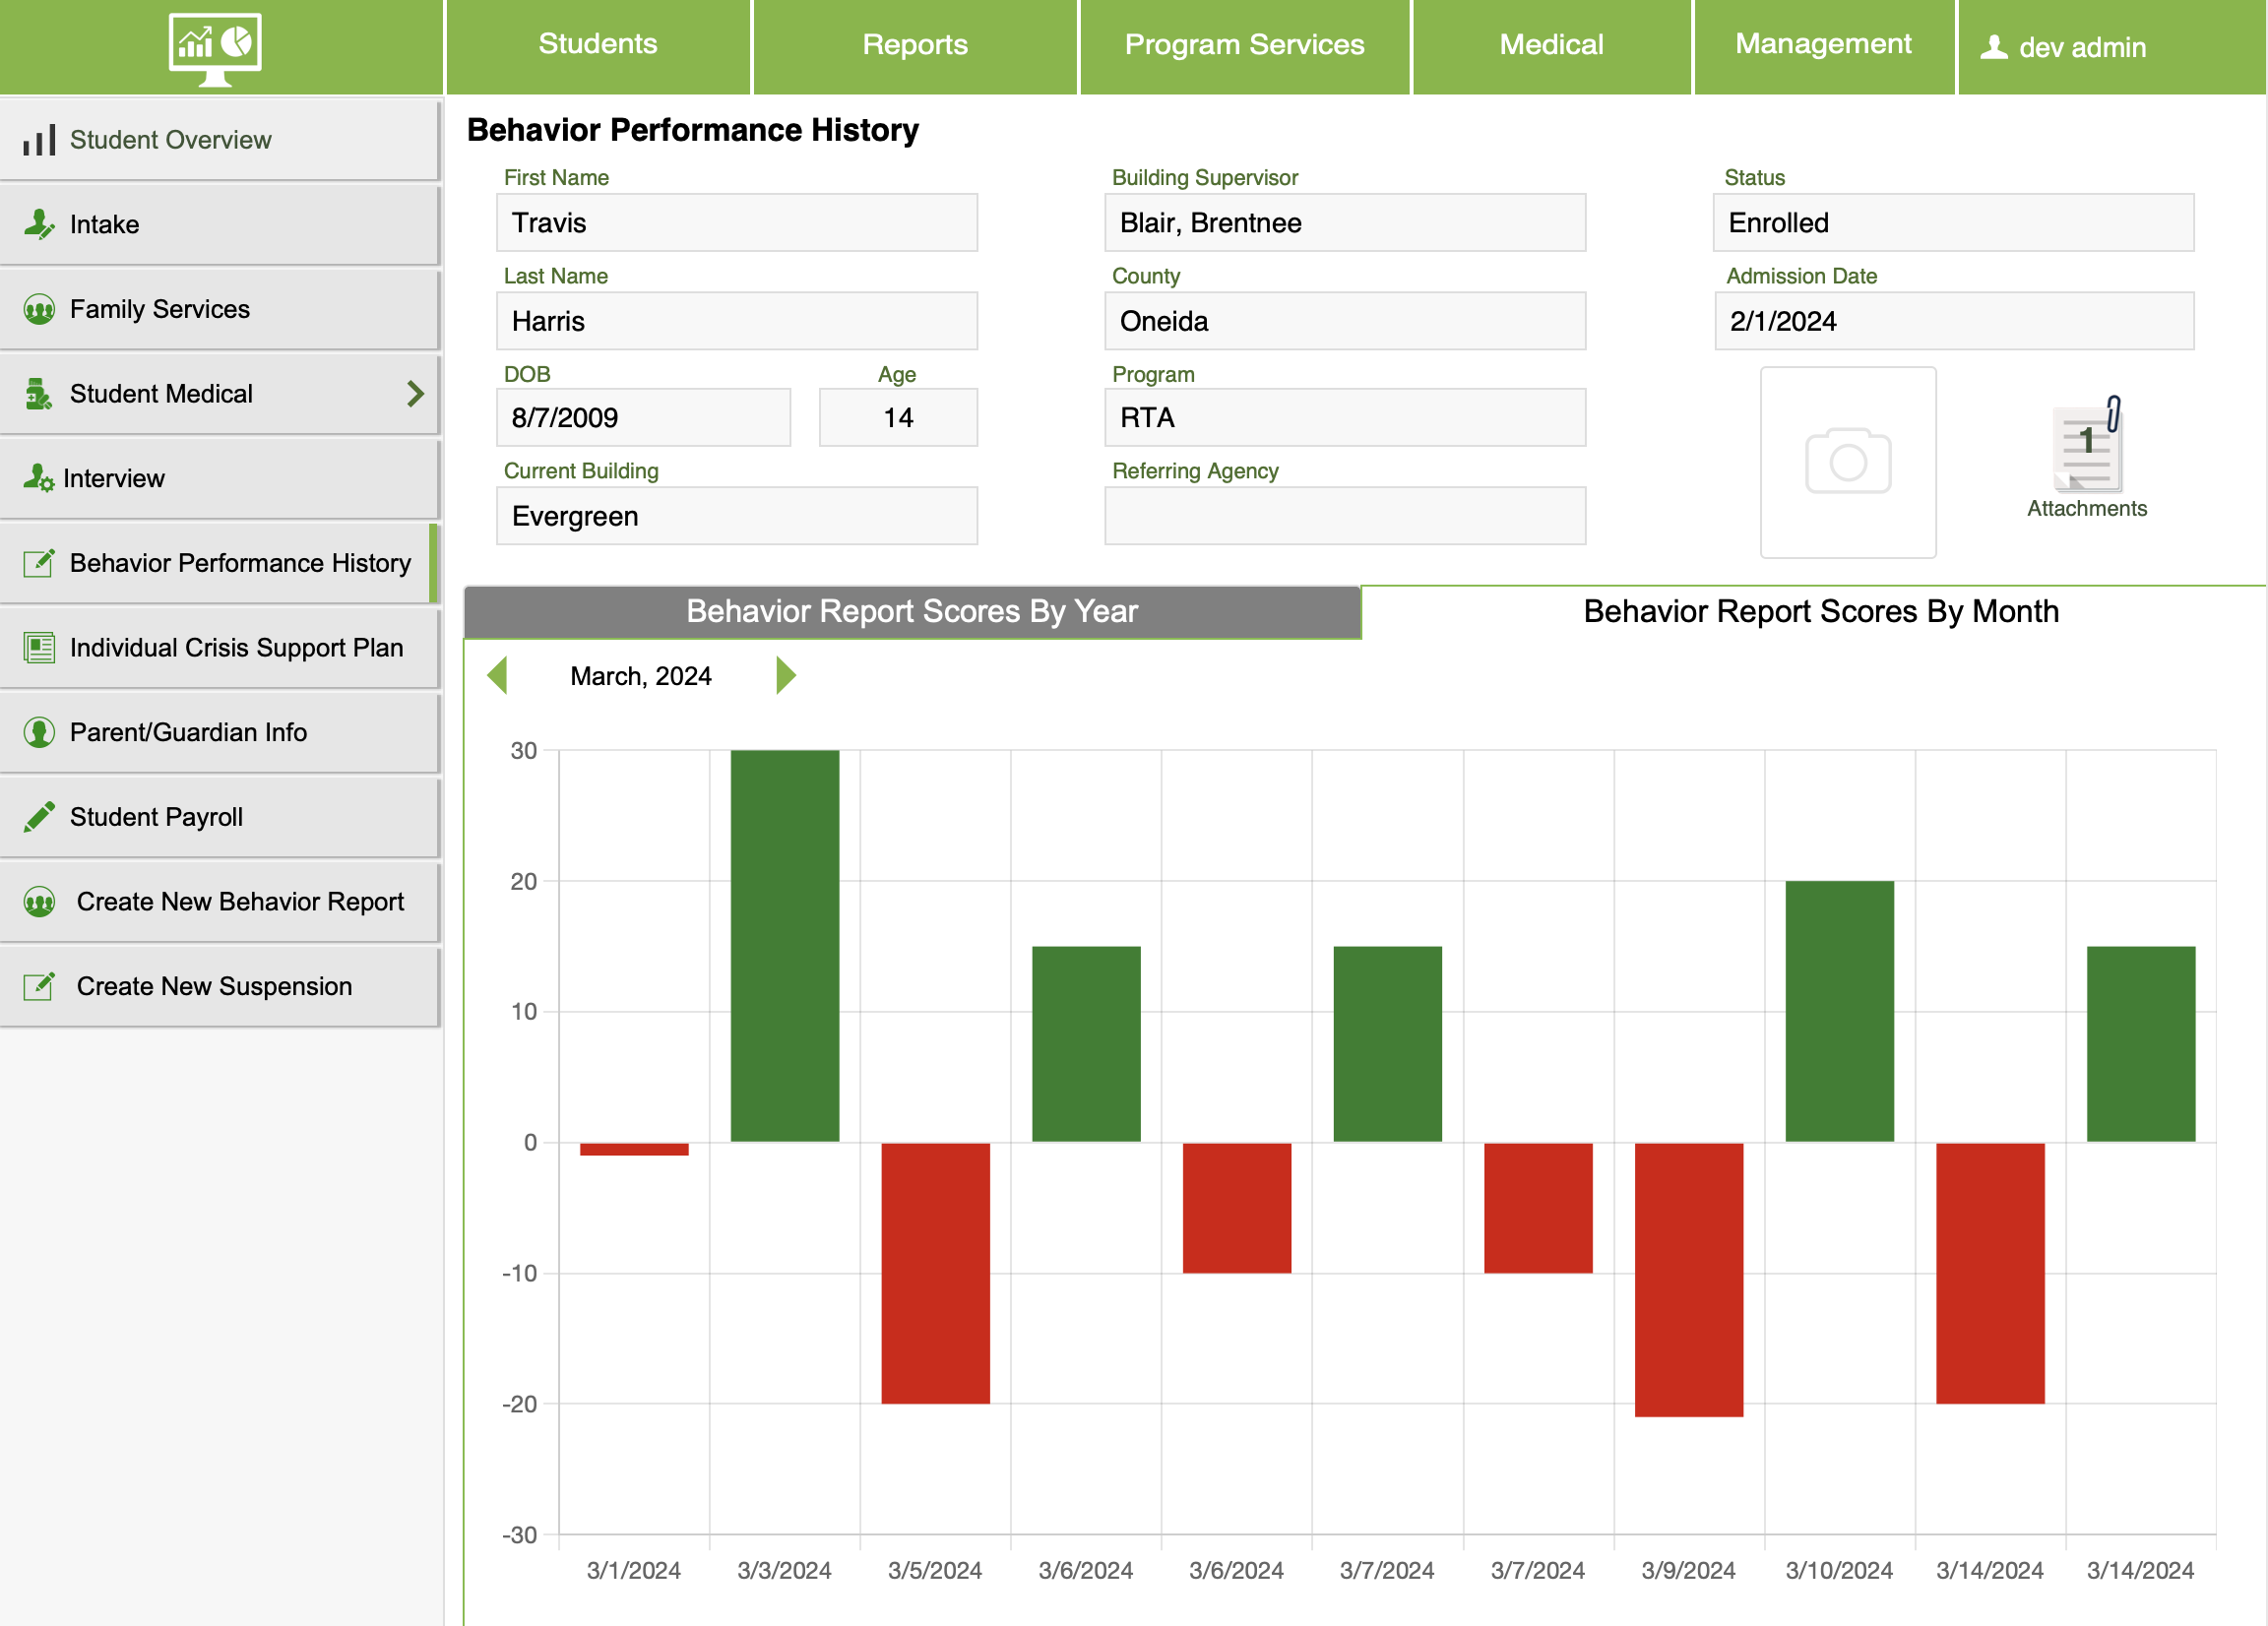2268x1626 pixels.
Task: Click the green bar for 3/10/2024
Action: coord(1840,1011)
